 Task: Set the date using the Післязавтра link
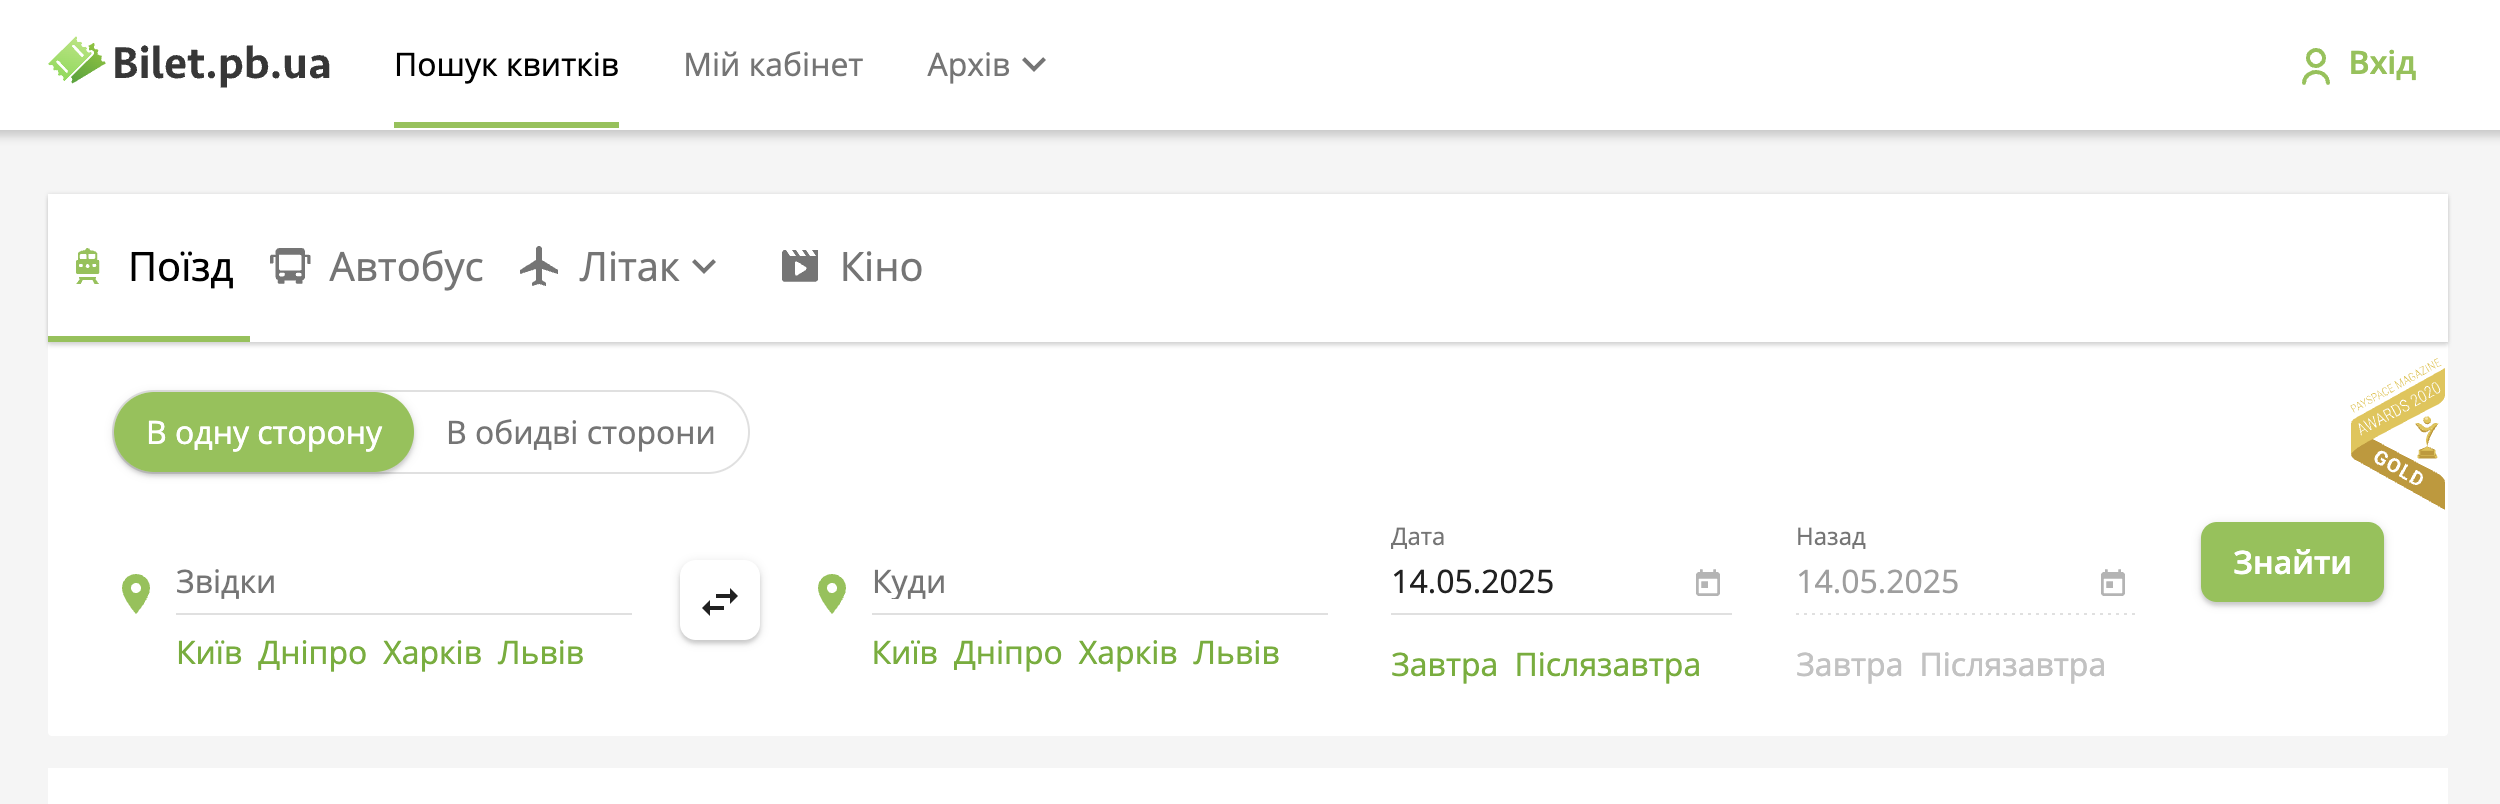pyautogui.click(x=1608, y=665)
